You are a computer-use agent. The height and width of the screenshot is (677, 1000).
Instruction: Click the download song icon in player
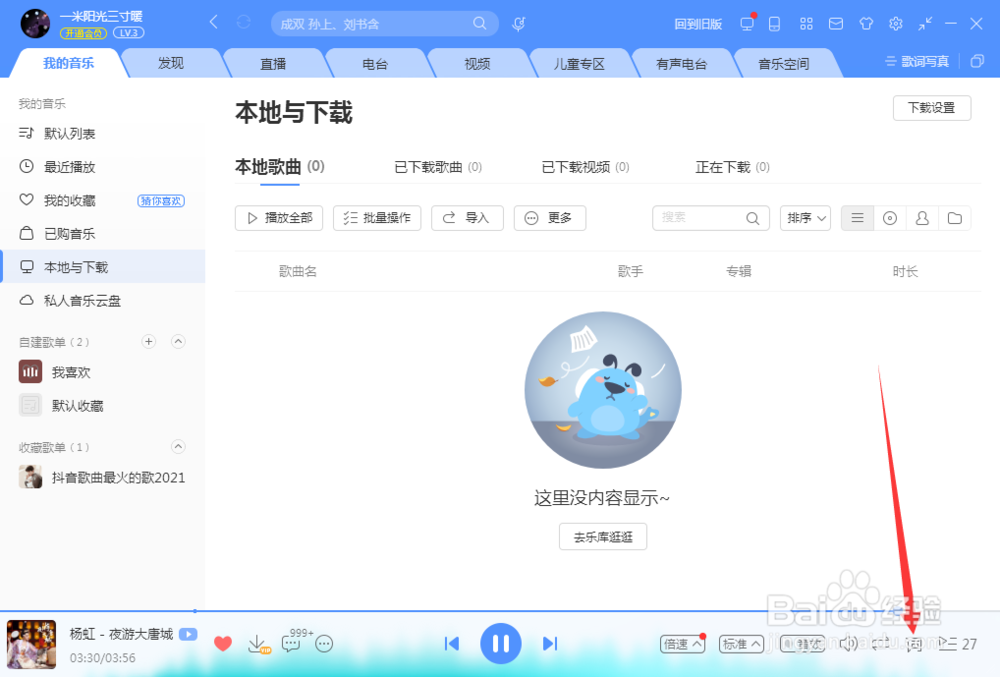[x=258, y=644]
